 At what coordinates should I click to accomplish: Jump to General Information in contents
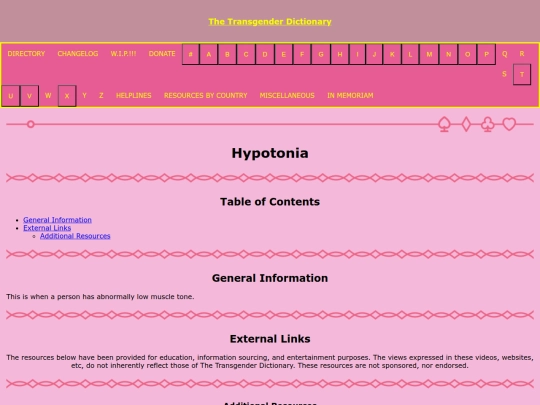(x=58, y=220)
